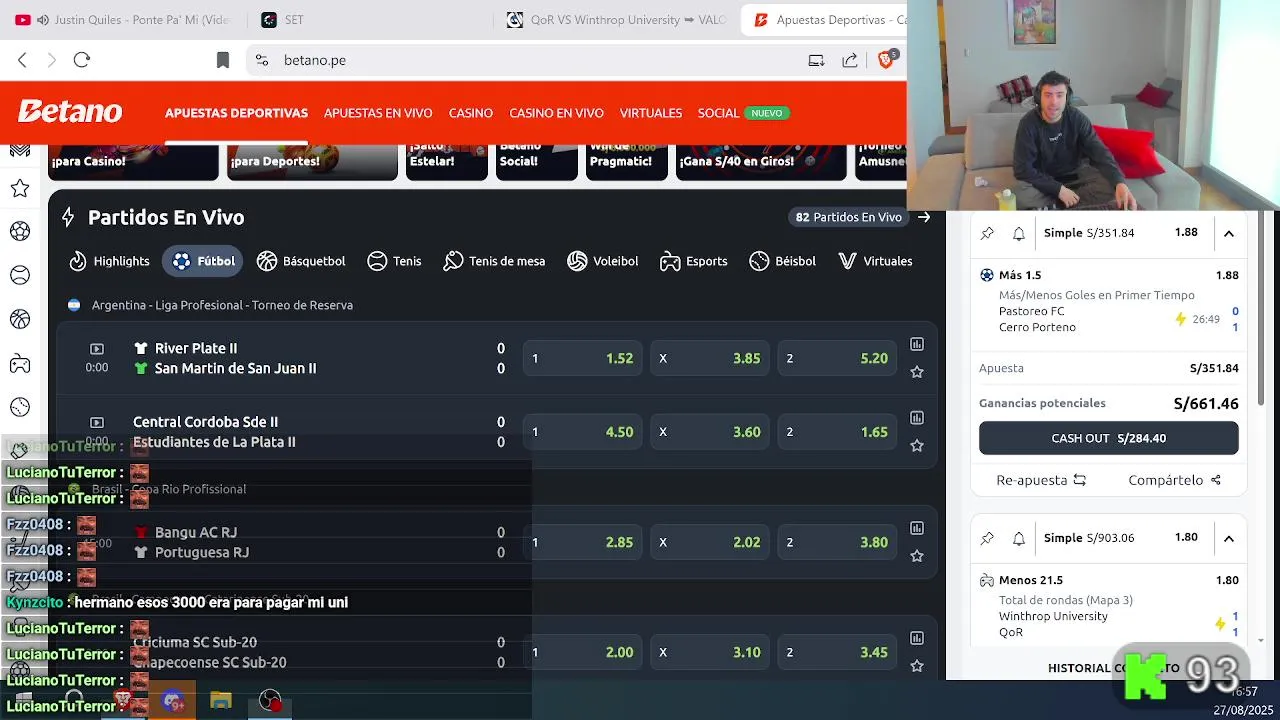
Task: Click the Betano logo
Action: (x=70, y=112)
